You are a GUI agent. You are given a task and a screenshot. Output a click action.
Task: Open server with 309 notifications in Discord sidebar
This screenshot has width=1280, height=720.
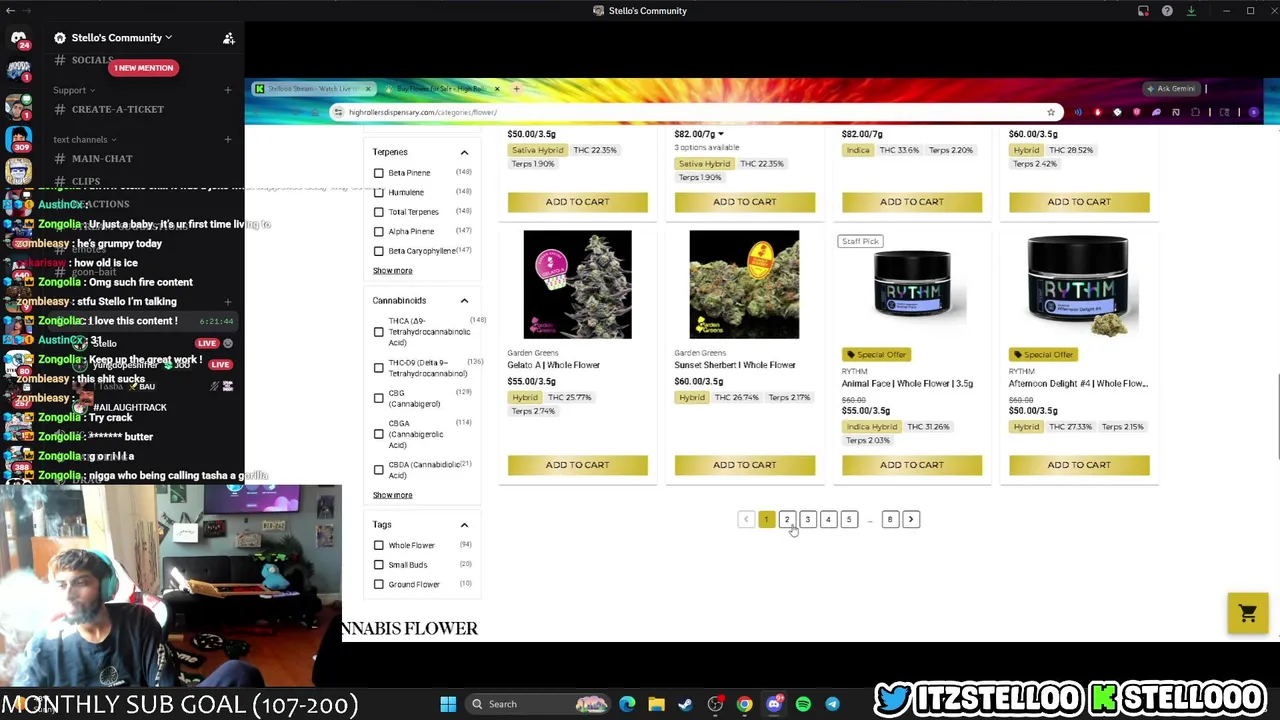[x=18, y=140]
